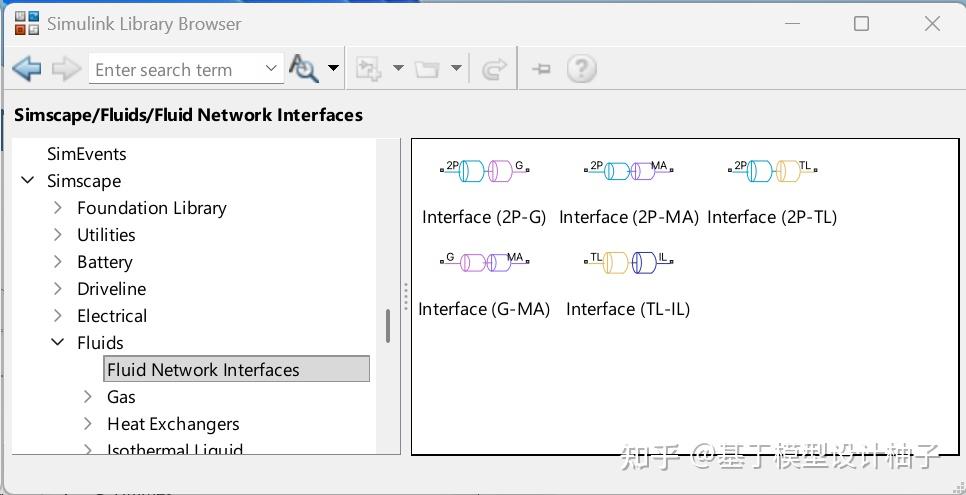Collapse the Fluids node
This screenshot has width=966, height=495.
[x=57, y=342]
